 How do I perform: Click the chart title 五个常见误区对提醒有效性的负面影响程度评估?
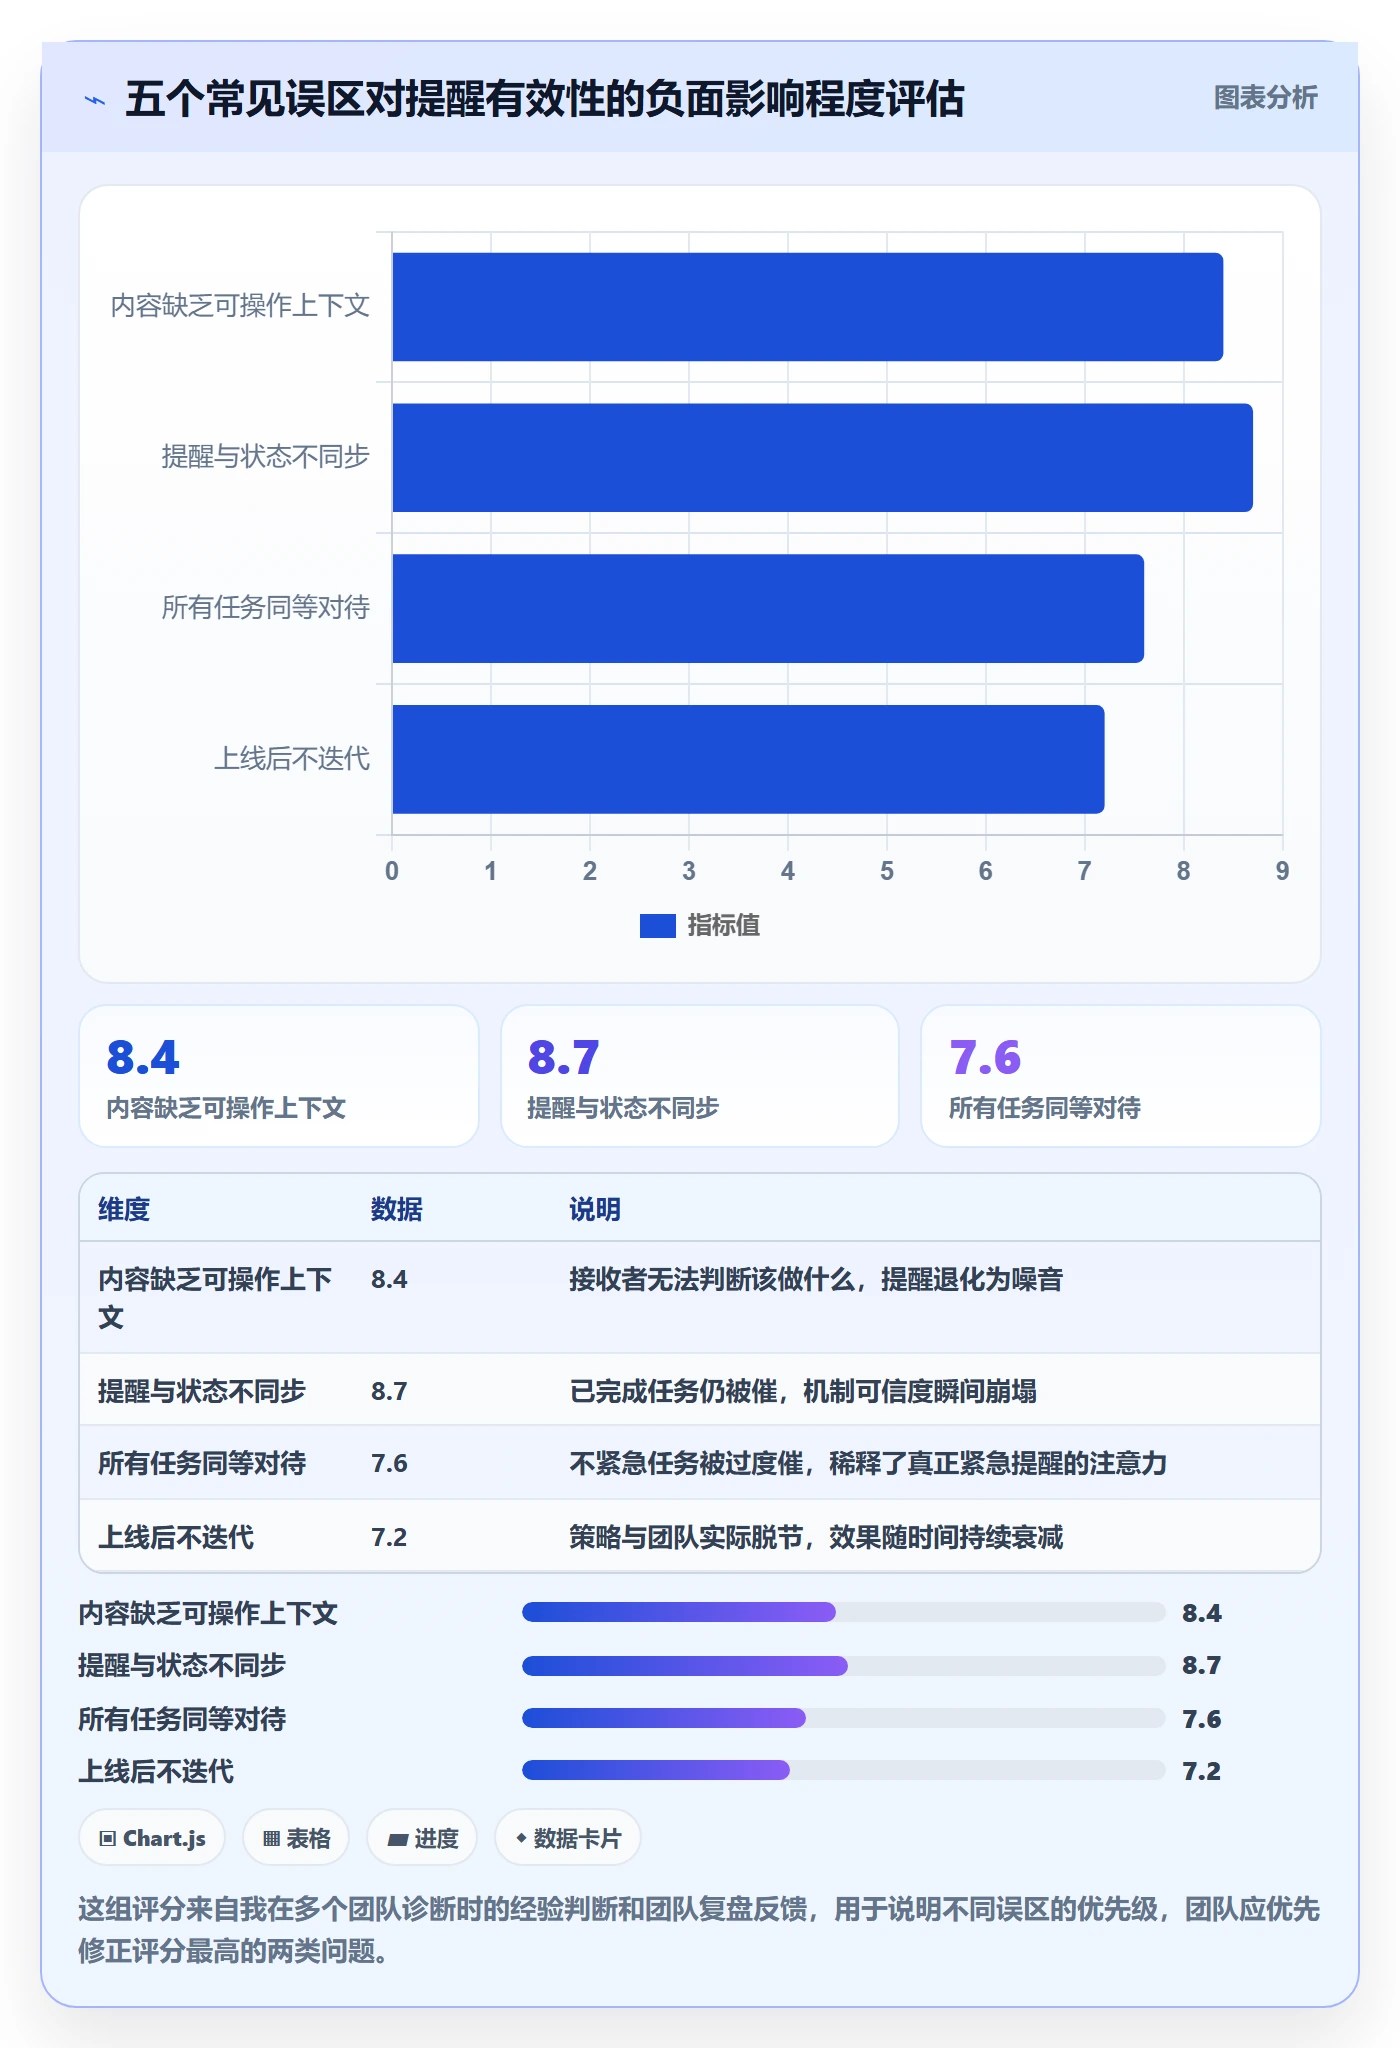[x=545, y=99]
